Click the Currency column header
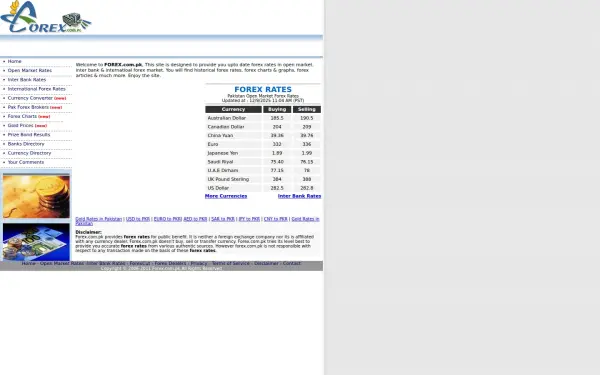 (x=233, y=109)
